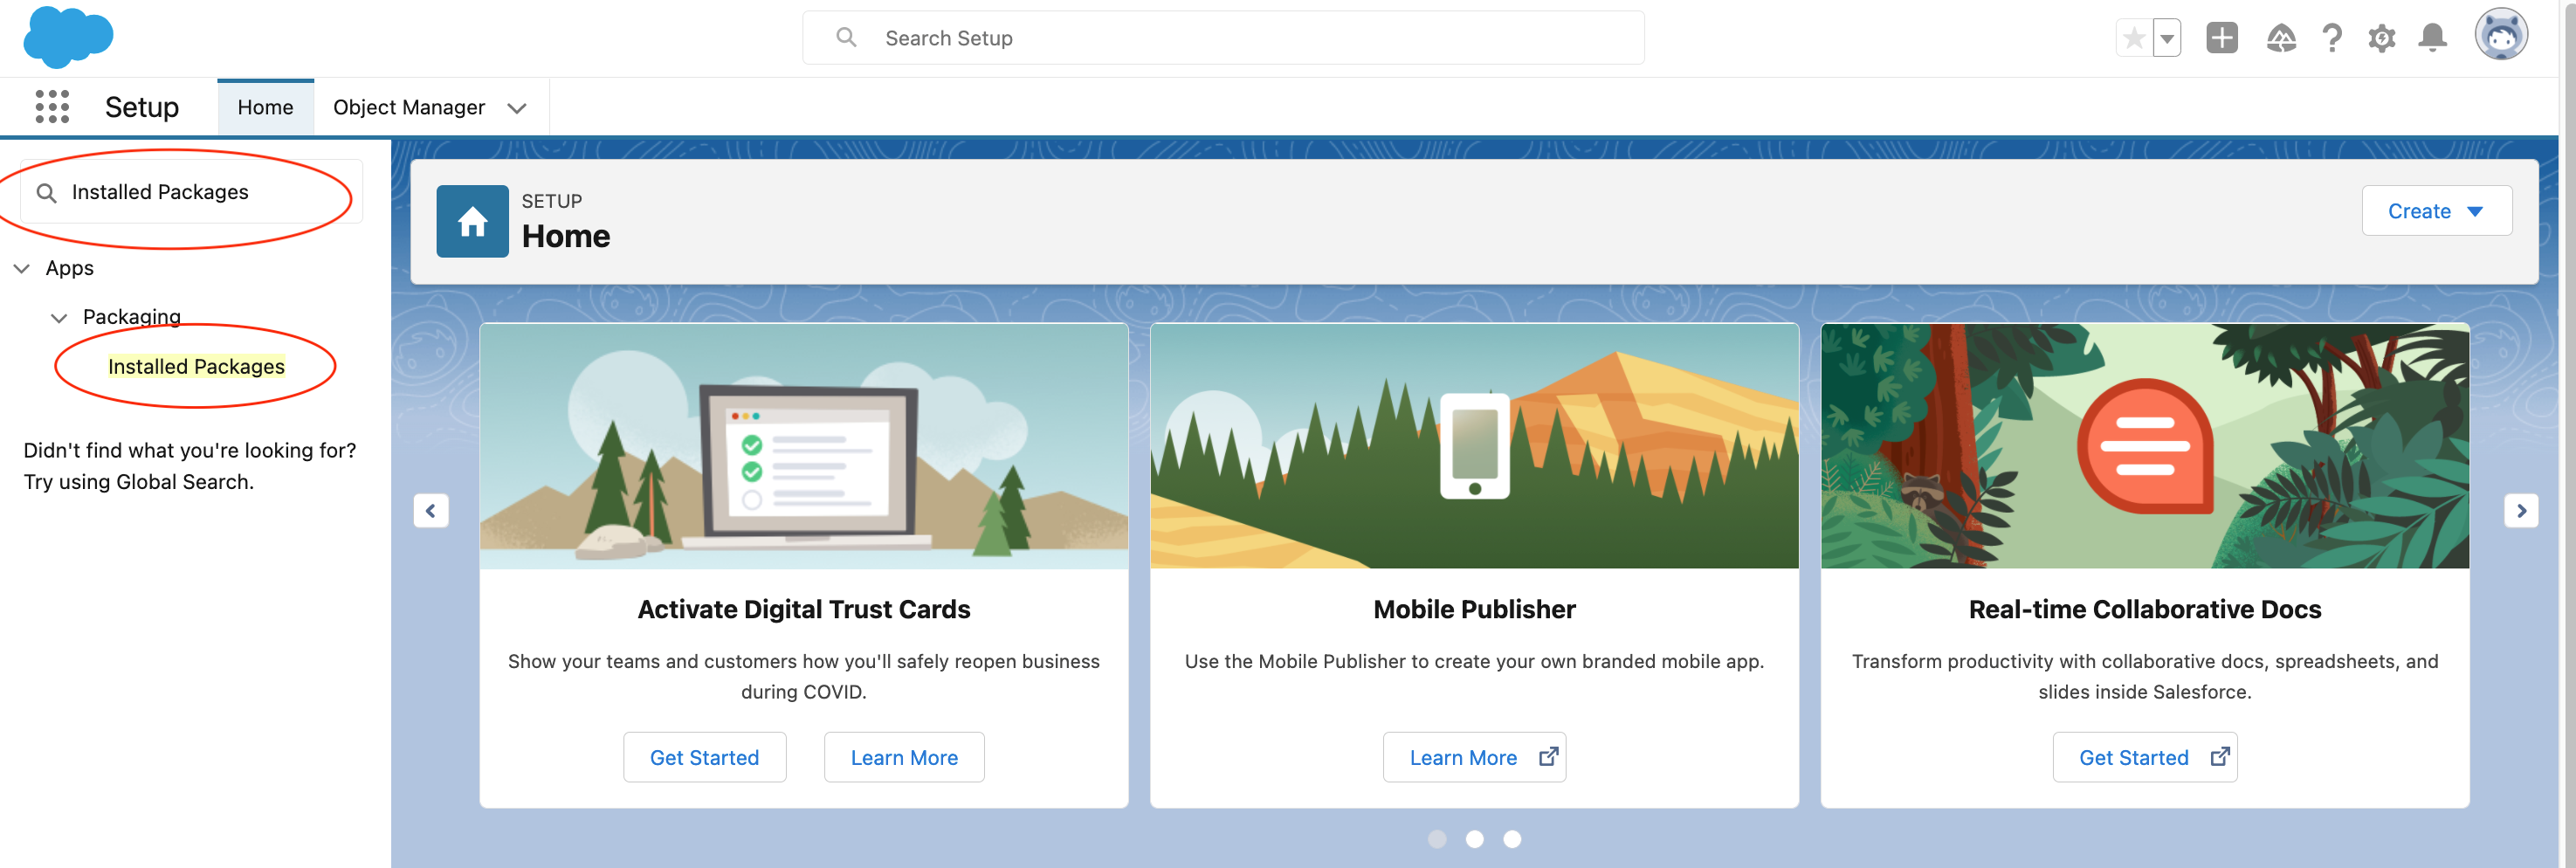Viewport: 2576px width, 868px height.
Task: Select the Home tab
Action: tap(265, 107)
